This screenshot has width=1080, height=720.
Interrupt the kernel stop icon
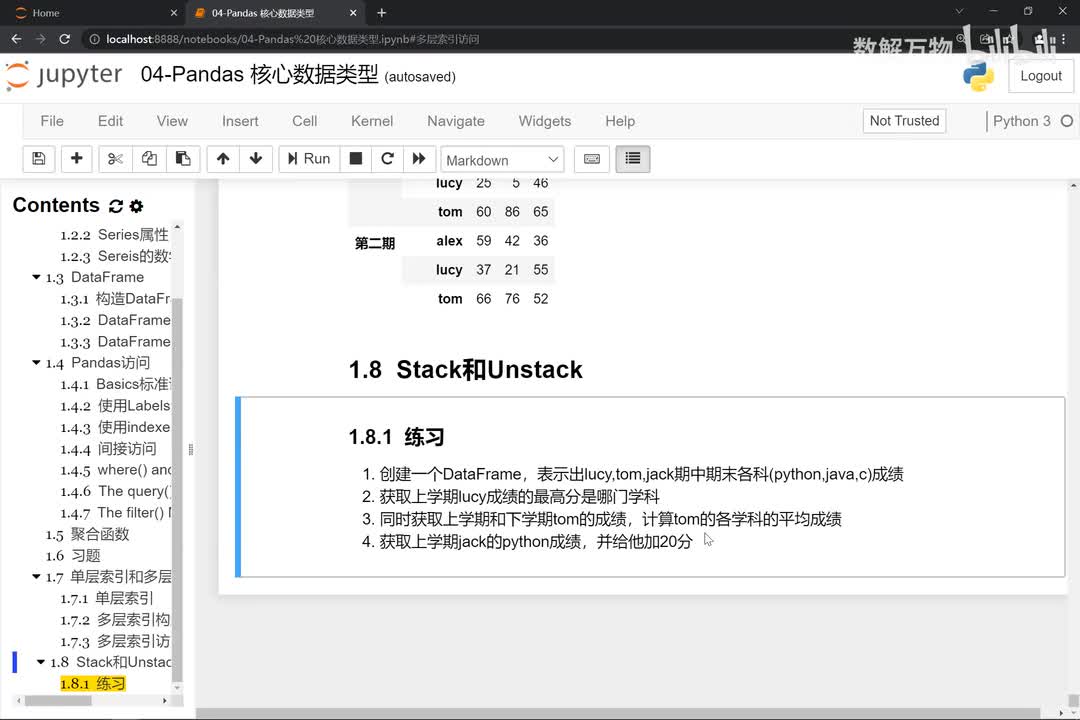tap(355, 158)
